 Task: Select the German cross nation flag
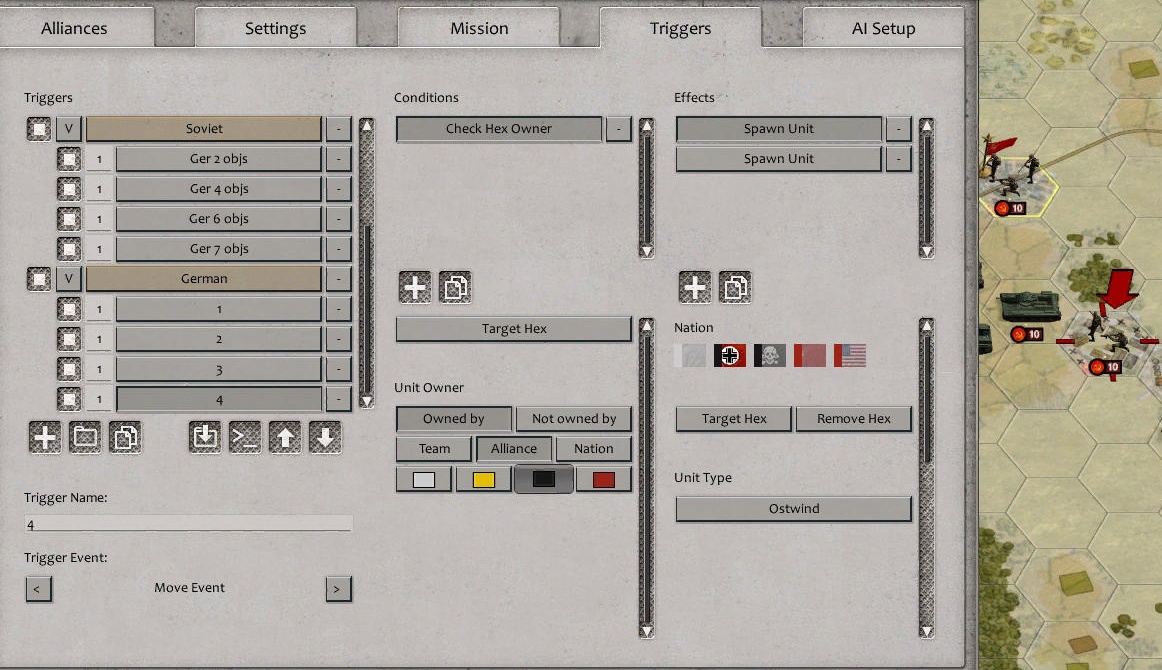(730, 356)
